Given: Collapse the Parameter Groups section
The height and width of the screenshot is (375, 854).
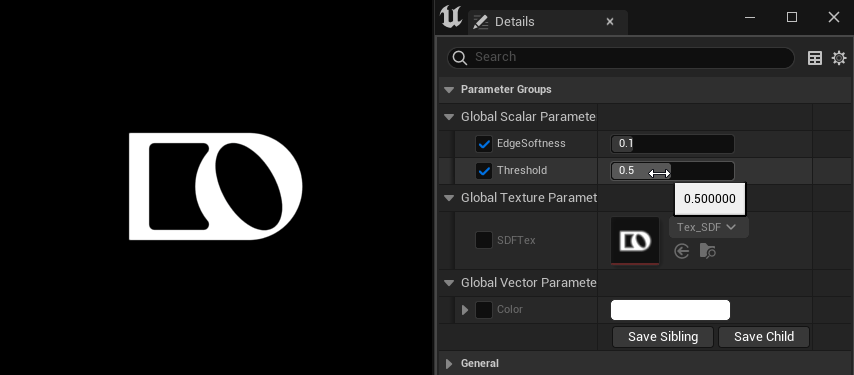Looking at the screenshot, I should coord(449,90).
